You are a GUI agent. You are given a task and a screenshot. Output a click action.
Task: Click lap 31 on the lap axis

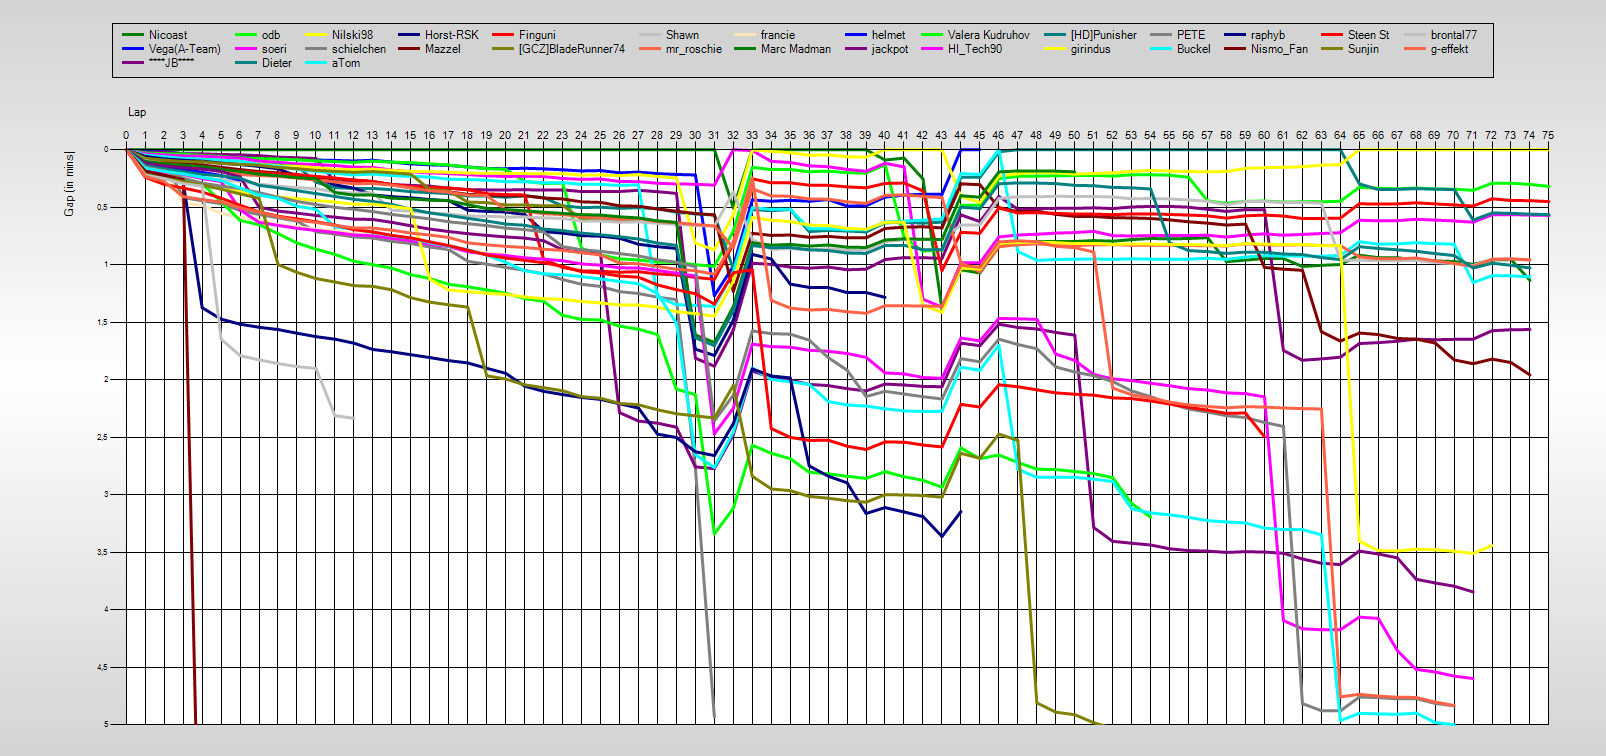(713, 135)
